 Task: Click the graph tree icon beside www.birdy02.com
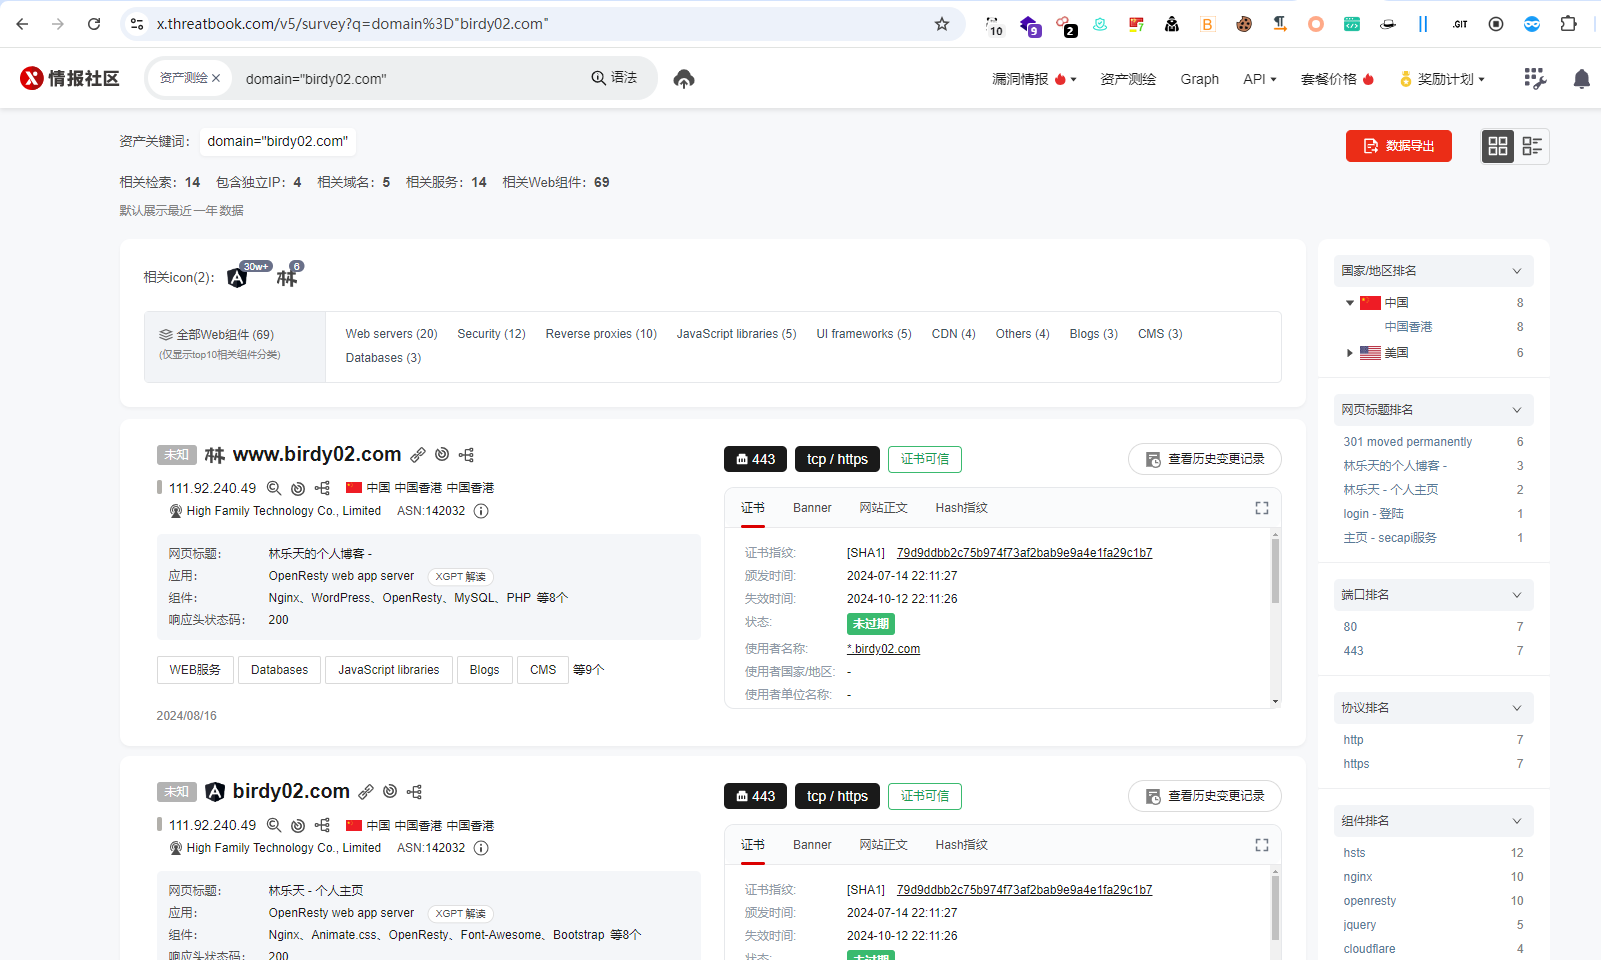click(466, 455)
